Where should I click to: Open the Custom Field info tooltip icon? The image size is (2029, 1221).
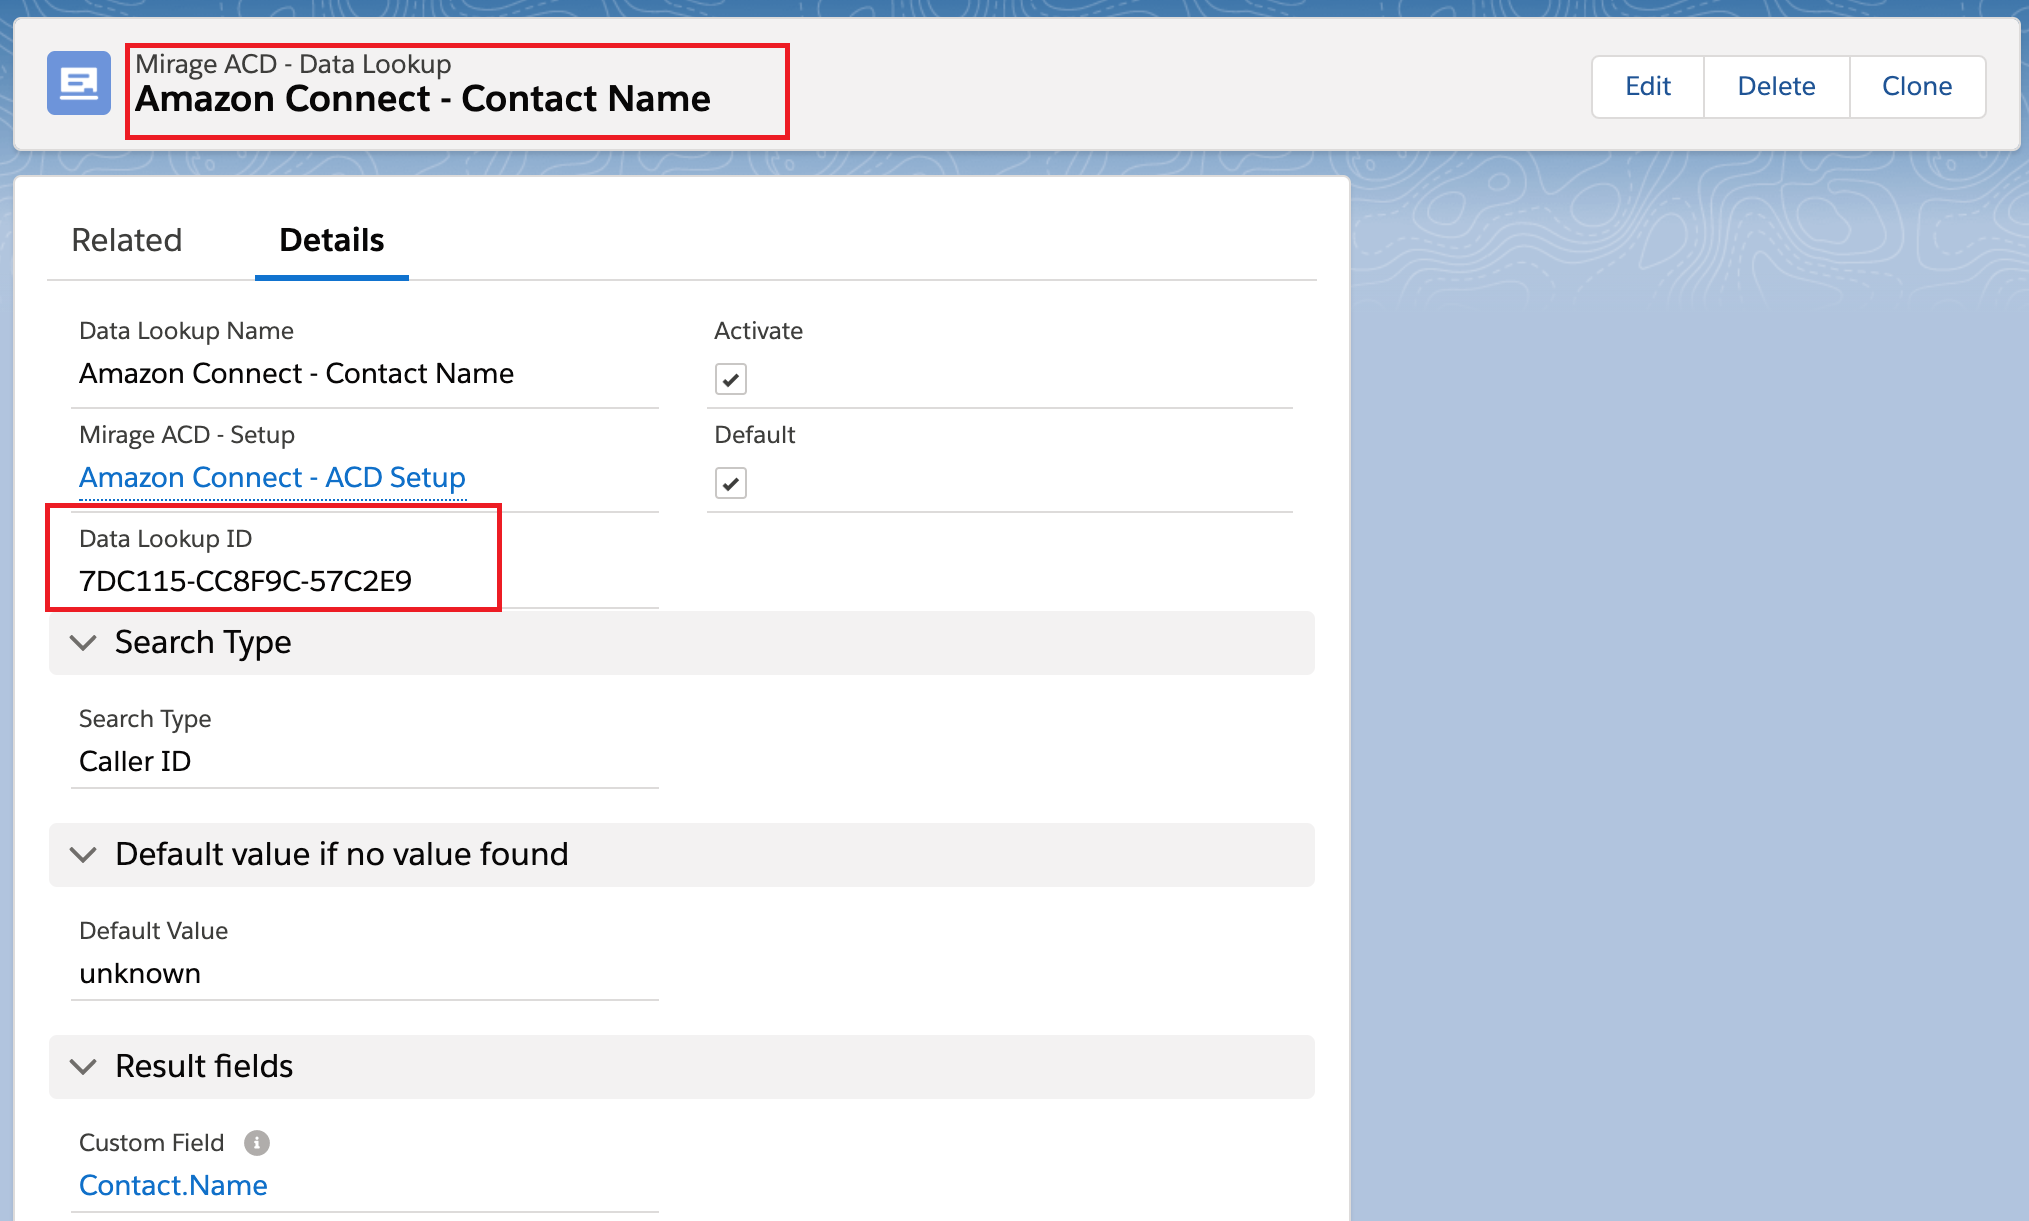pos(257,1142)
